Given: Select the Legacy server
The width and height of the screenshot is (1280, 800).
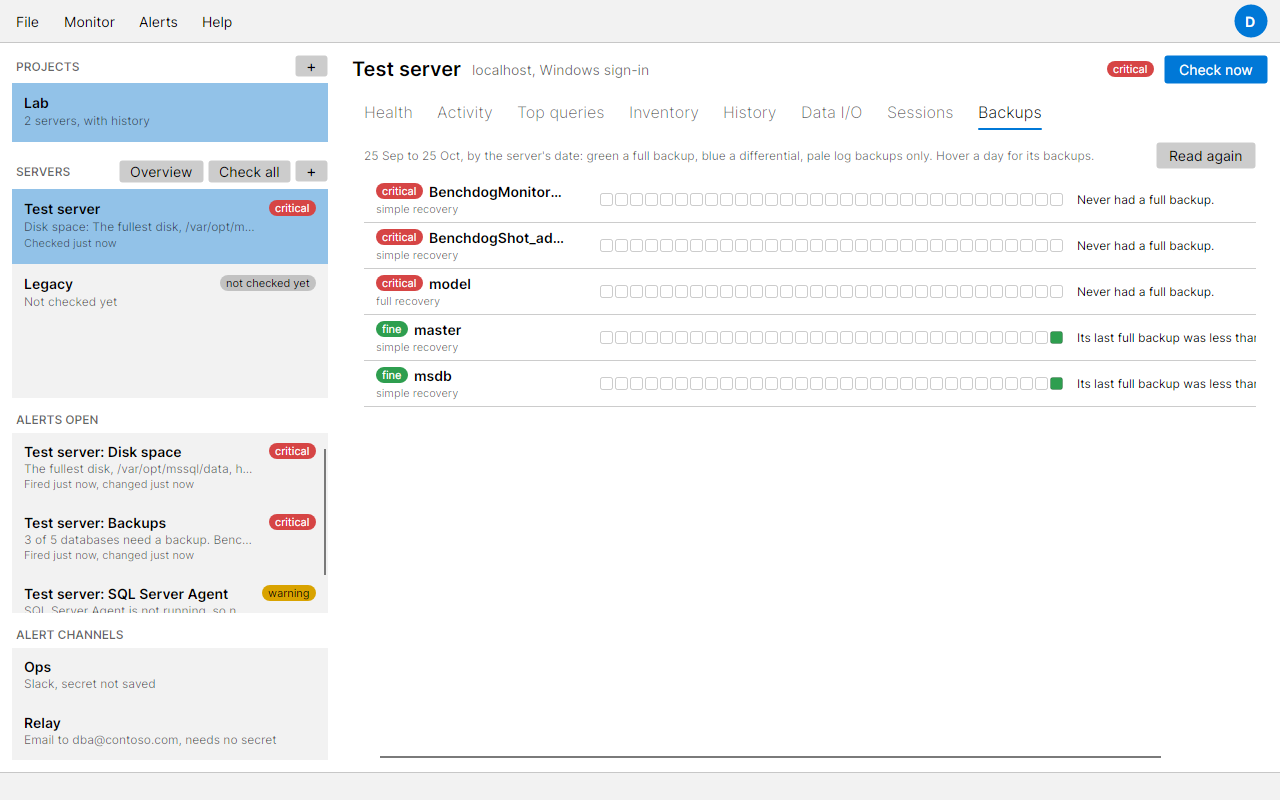Looking at the screenshot, I should [x=170, y=292].
